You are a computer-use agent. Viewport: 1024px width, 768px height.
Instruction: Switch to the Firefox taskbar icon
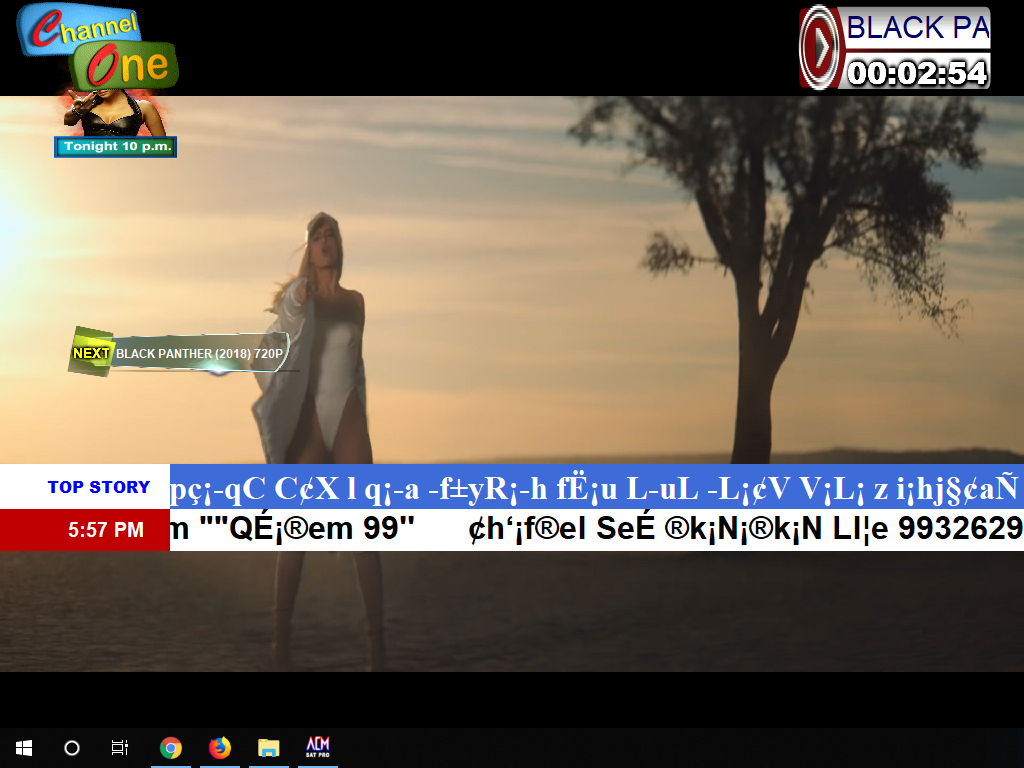pyautogui.click(x=220, y=748)
